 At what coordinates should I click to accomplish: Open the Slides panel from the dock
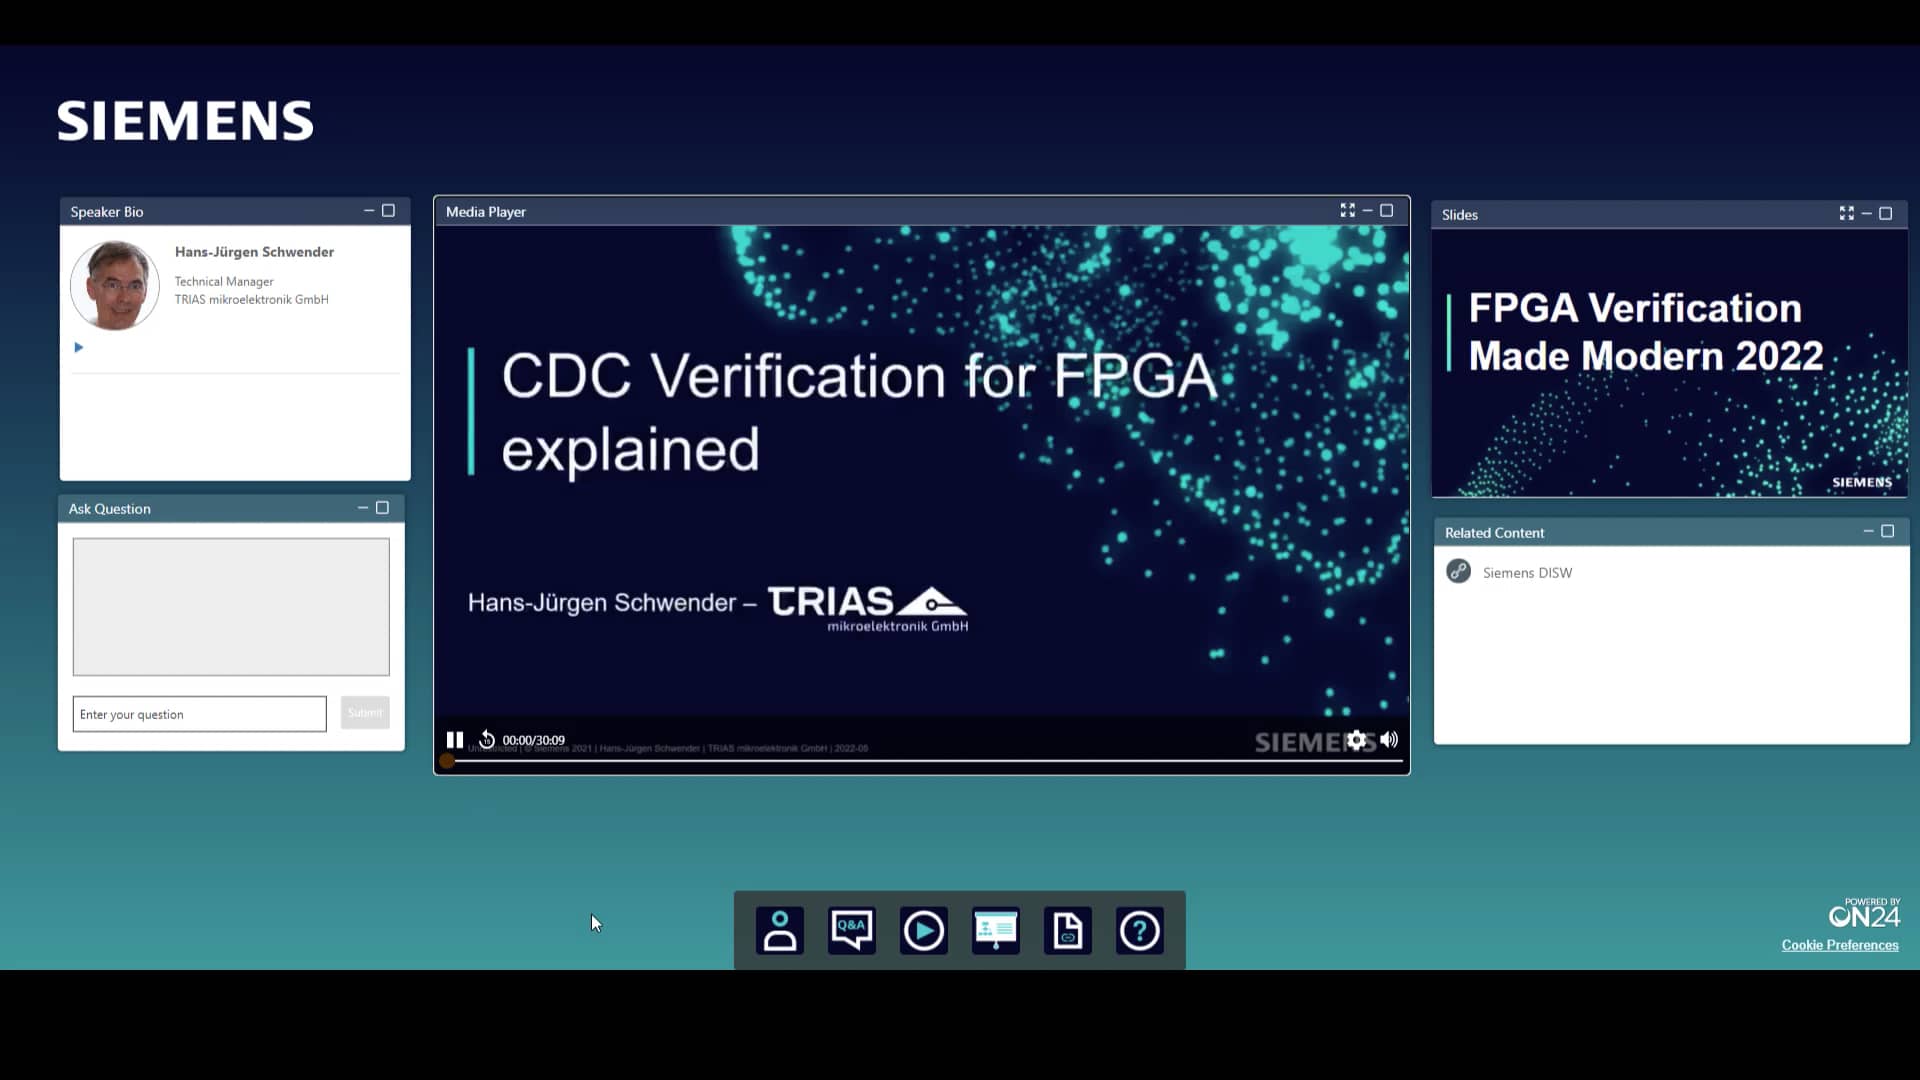coord(995,930)
